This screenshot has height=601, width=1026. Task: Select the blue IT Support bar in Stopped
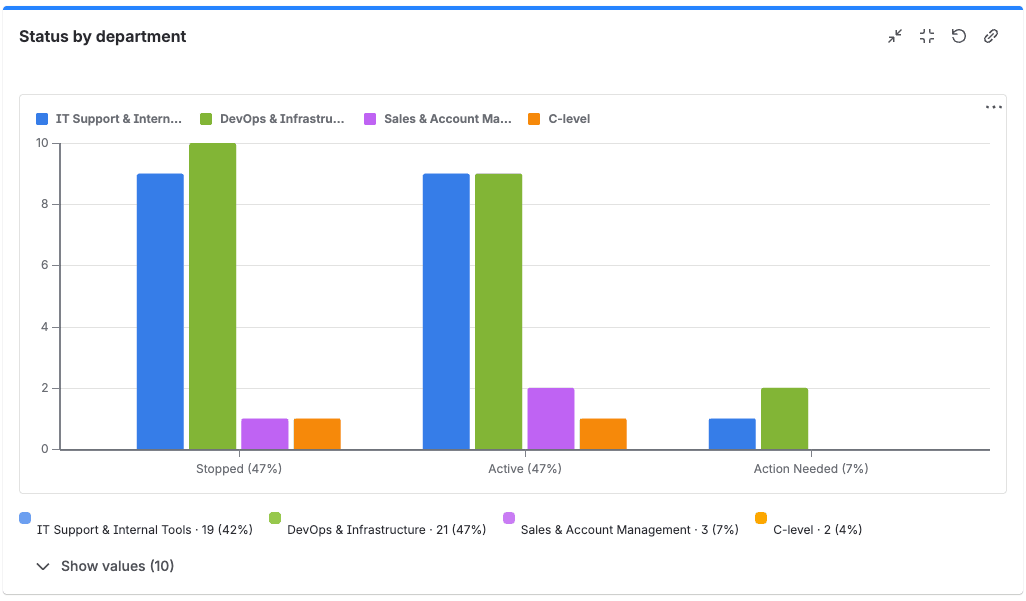point(160,312)
